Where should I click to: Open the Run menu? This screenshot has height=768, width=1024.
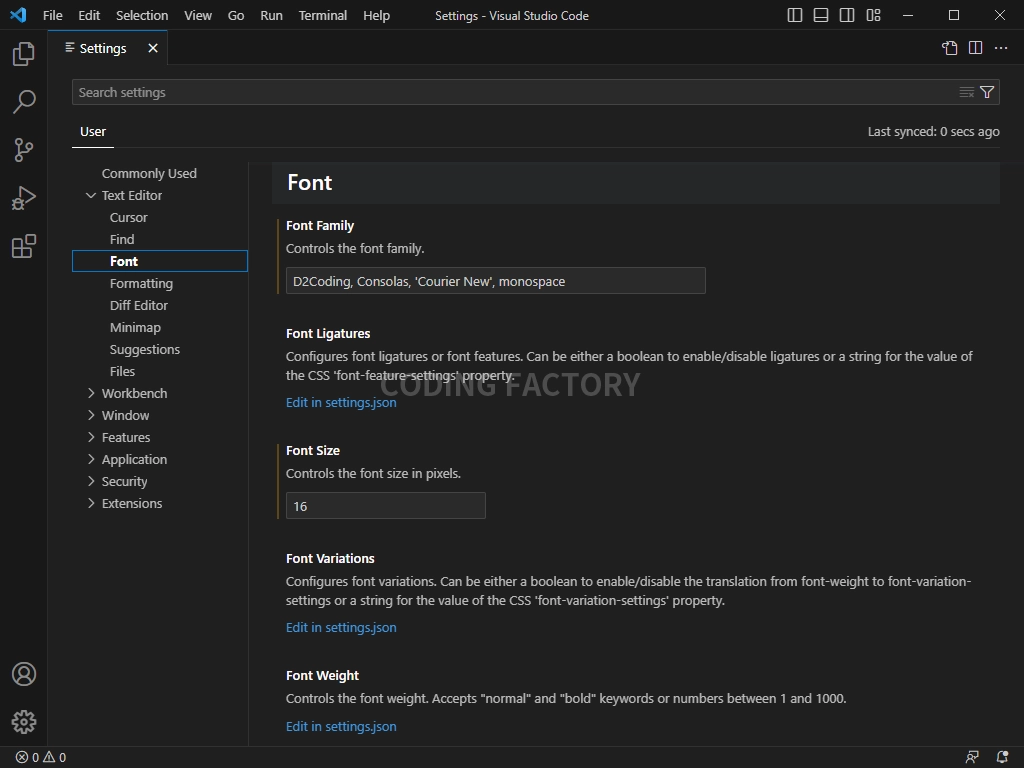(x=271, y=15)
